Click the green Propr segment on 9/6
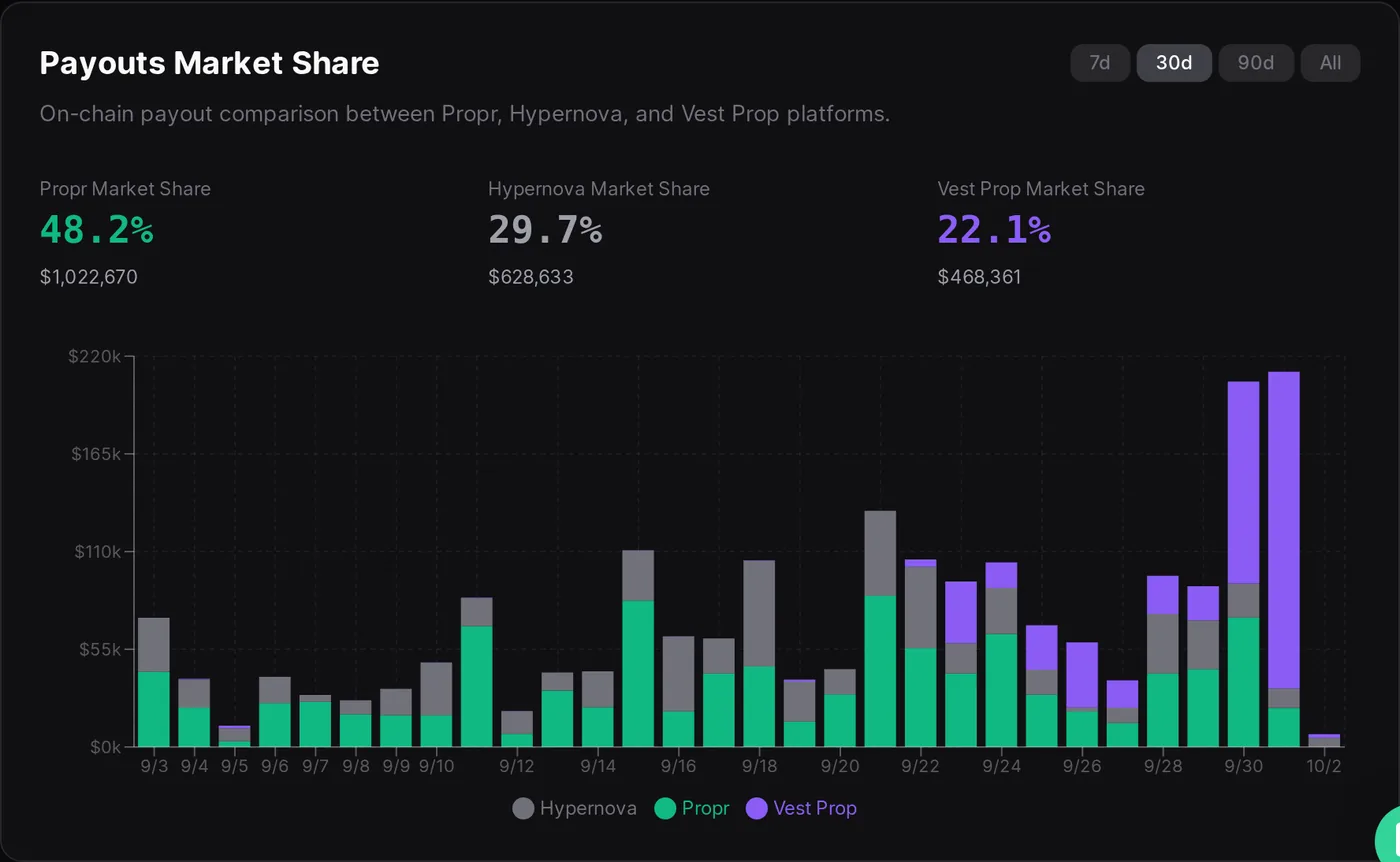Viewport: 1400px width, 862px height. (275, 725)
